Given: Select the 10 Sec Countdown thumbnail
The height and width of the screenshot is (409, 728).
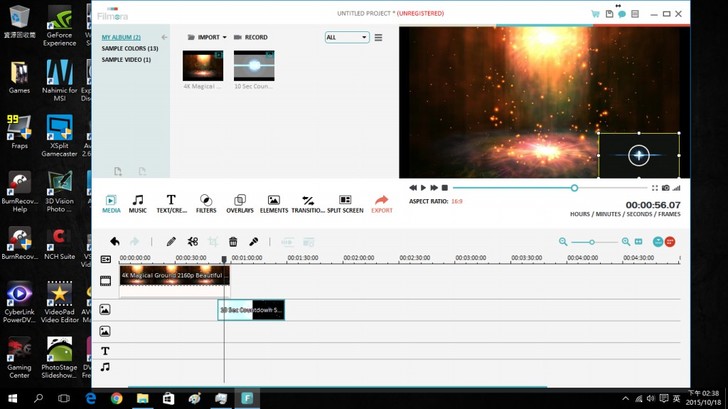Looking at the screenshot, I should (254, 69).
